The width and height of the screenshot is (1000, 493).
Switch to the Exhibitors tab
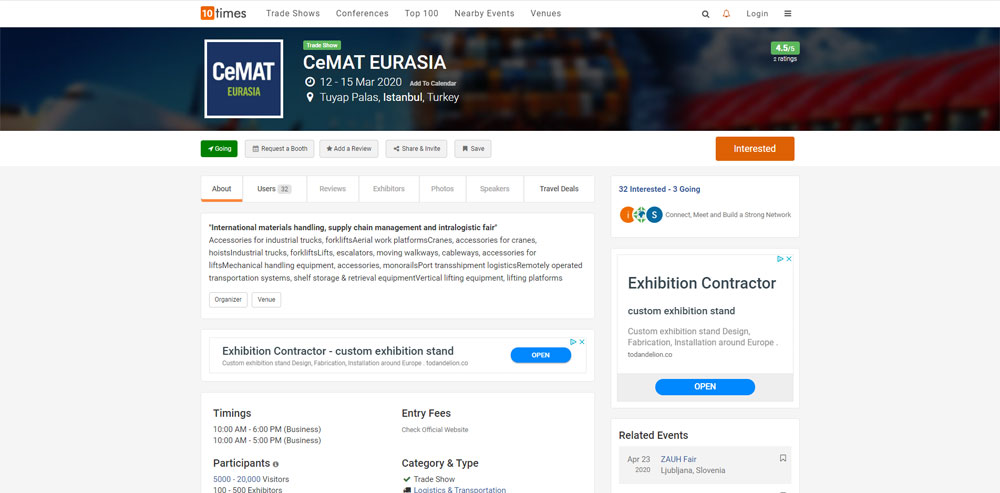click(x=389, y=189)
